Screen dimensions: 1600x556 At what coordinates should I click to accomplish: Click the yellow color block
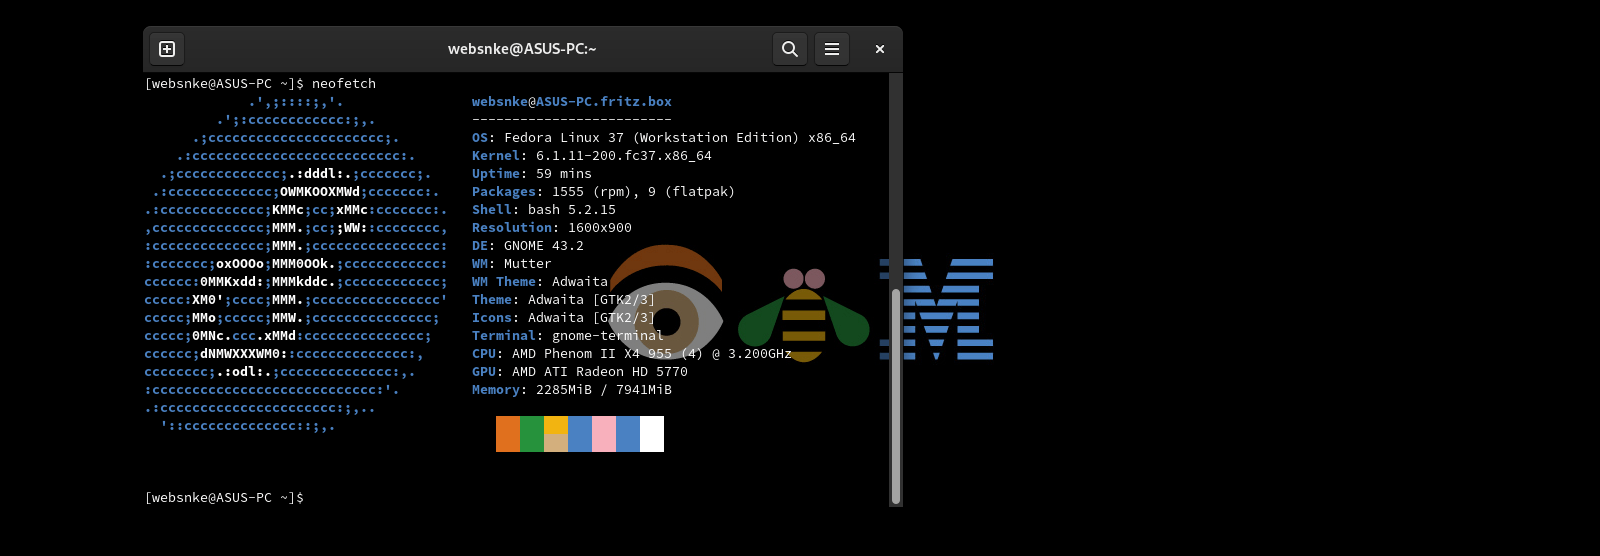(556, 425)
